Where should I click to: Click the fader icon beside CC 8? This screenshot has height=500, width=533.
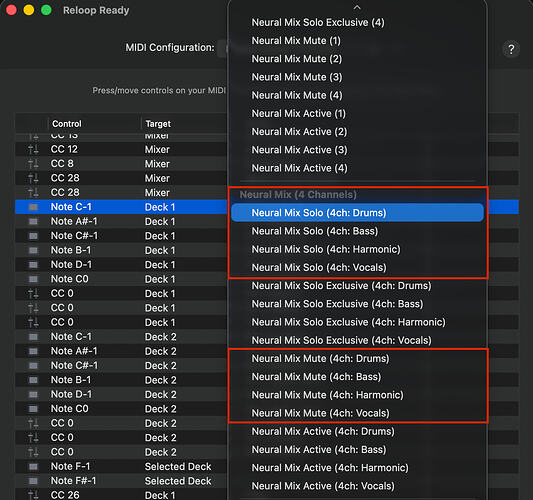click(33, 164)
